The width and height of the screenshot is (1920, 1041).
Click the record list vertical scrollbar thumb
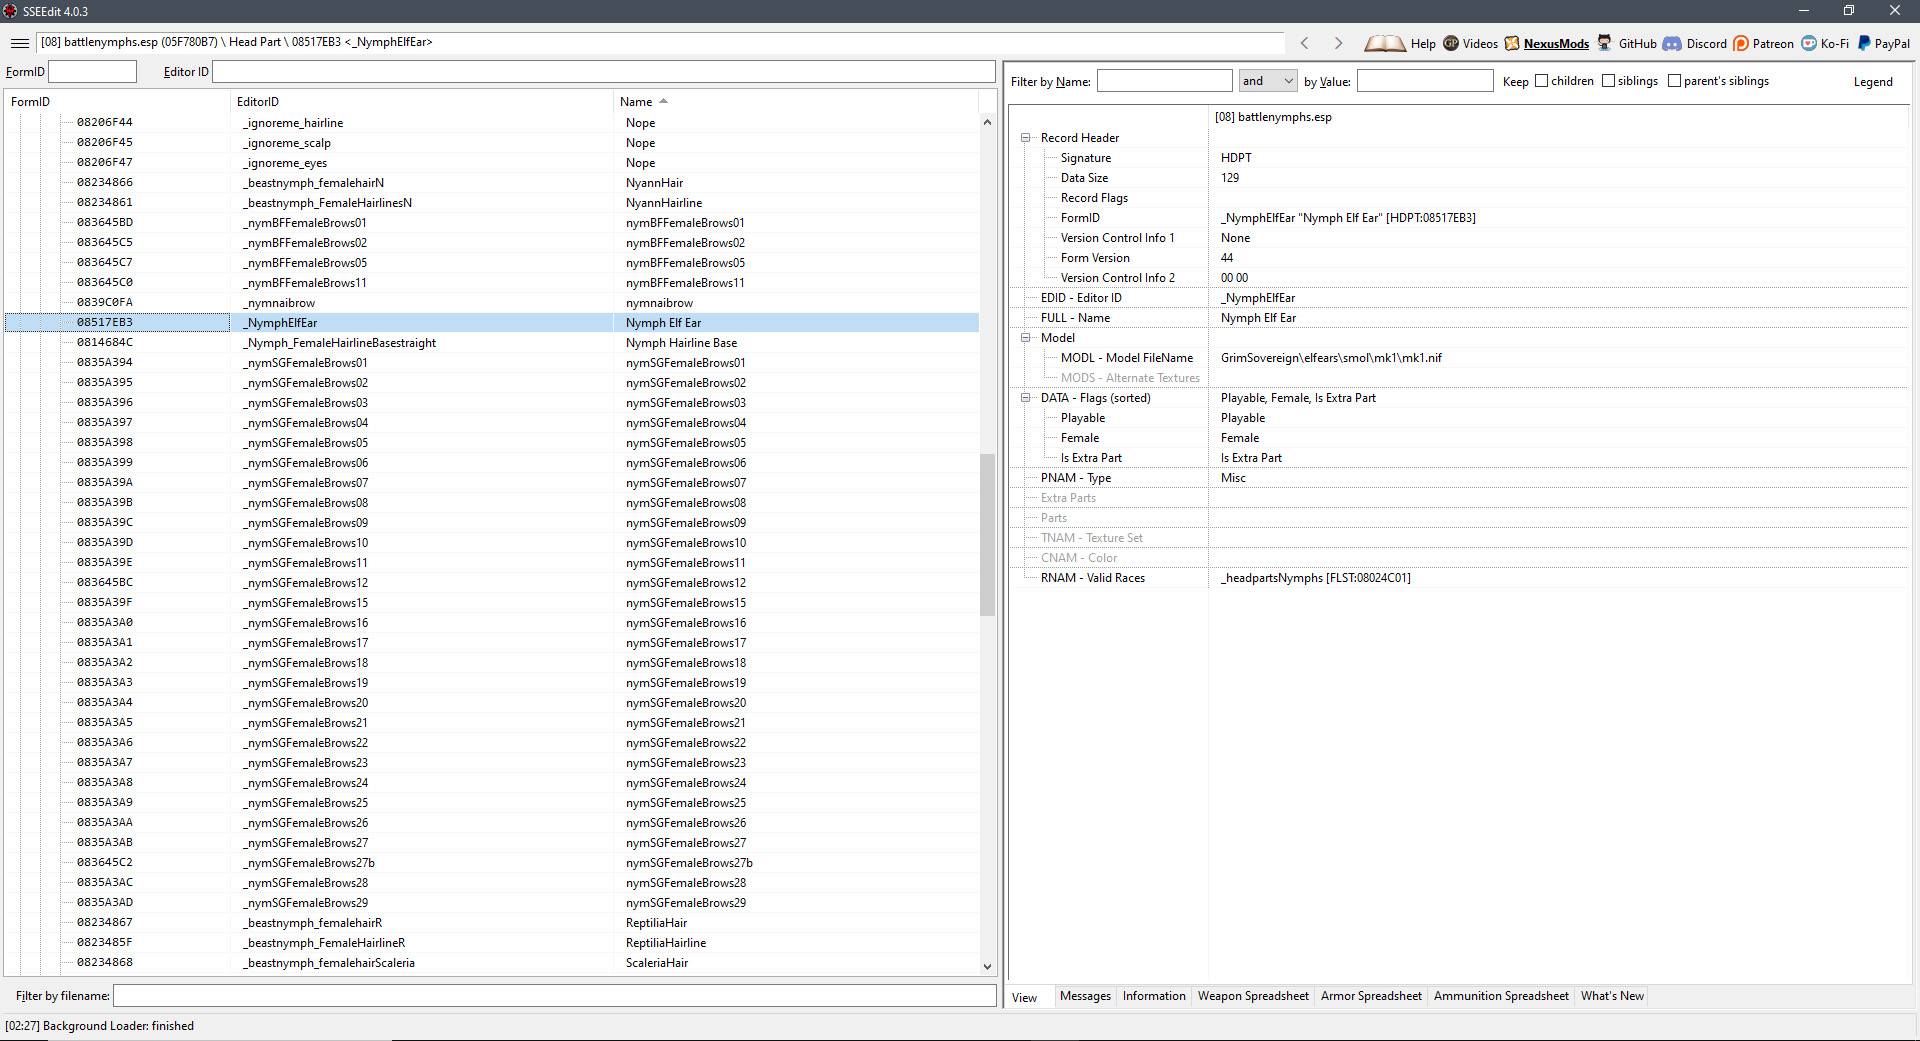pos(987,535)
